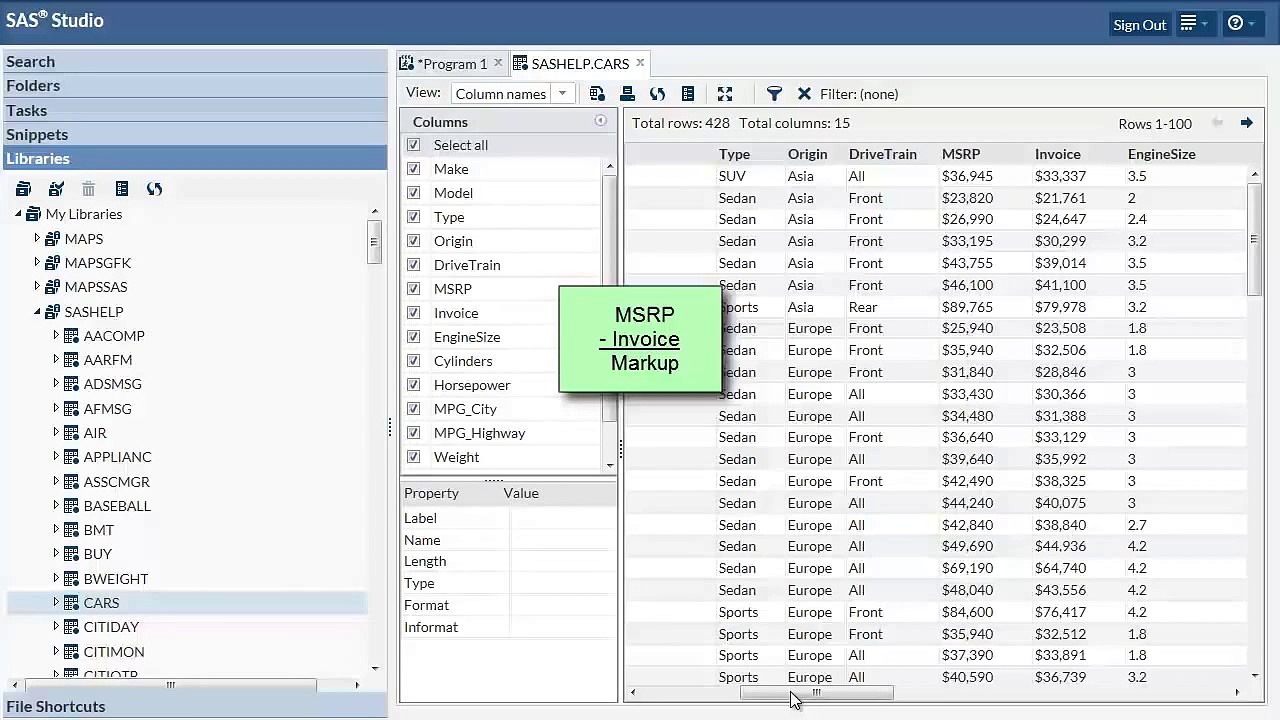Uncheck the Cylinders column checkbox
1280x720 pixels.
pos(413,361)
